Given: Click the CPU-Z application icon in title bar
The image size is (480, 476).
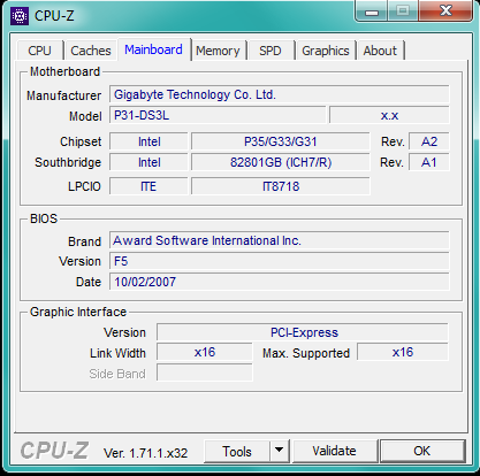Looking at the screenshot, I should [19, 16].
